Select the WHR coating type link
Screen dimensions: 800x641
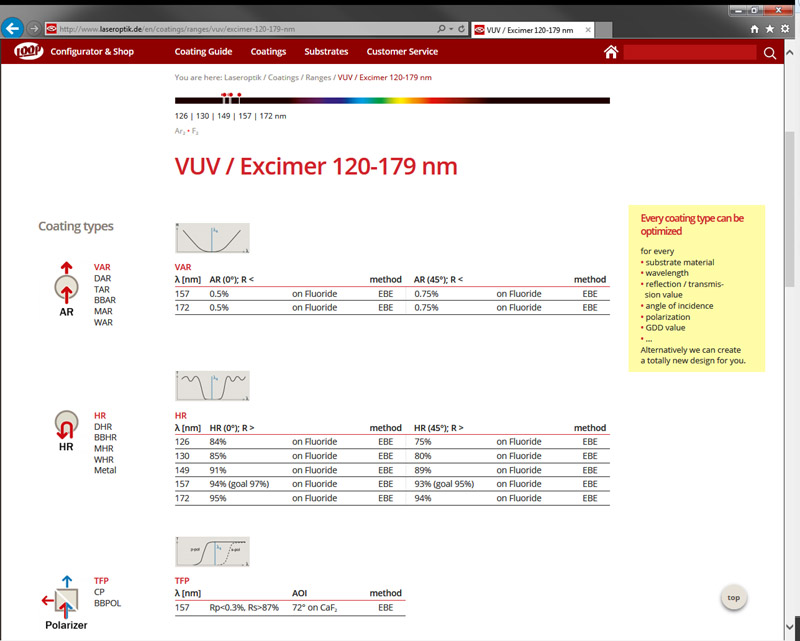coord(104,459)
